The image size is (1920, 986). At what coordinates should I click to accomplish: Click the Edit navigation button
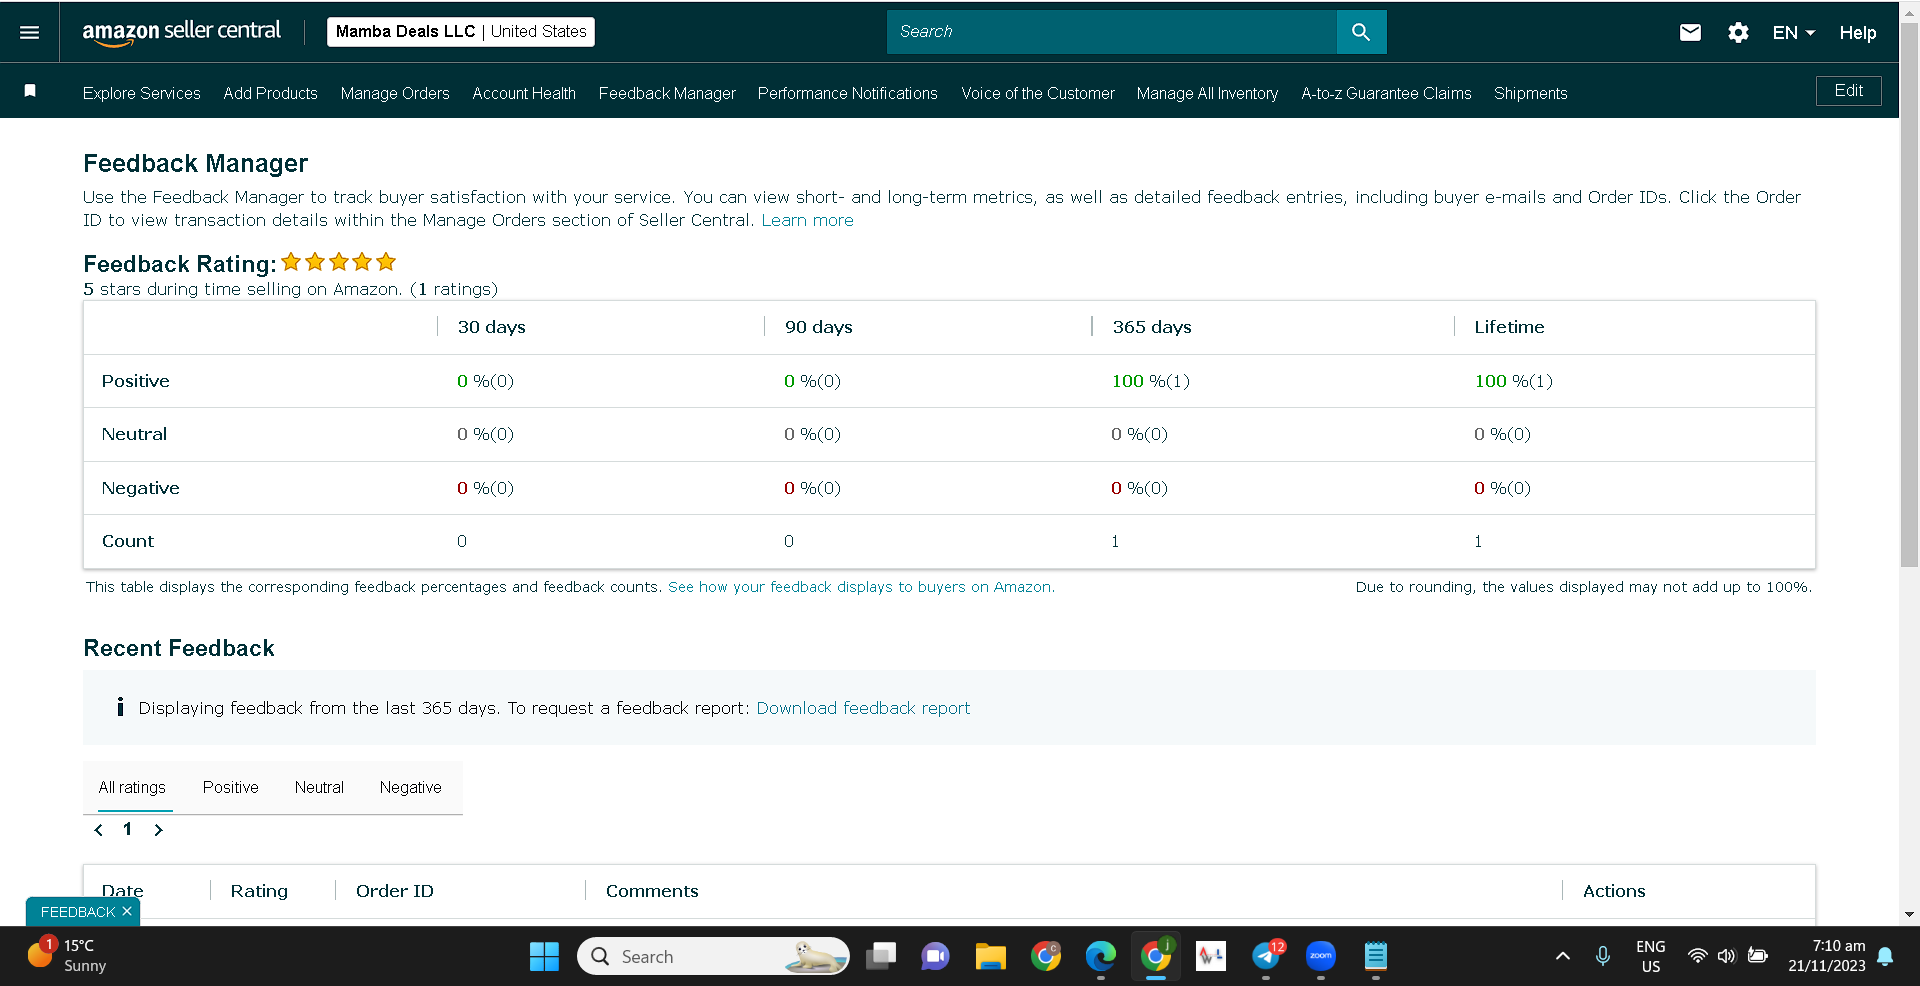pos(1848,91)
